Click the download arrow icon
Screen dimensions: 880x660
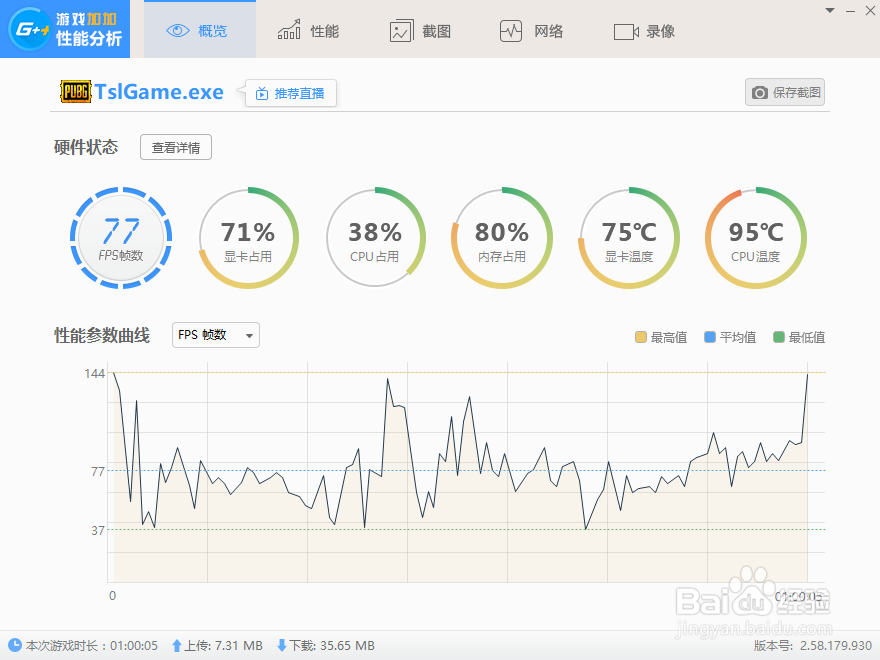282,646
